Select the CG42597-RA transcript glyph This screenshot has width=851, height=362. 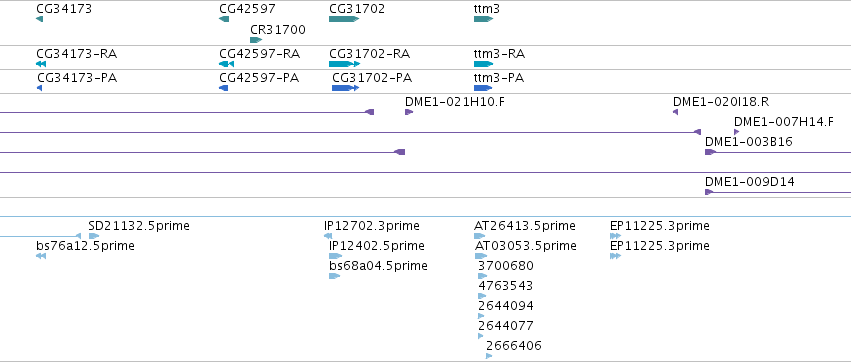[x=226, y=64]
